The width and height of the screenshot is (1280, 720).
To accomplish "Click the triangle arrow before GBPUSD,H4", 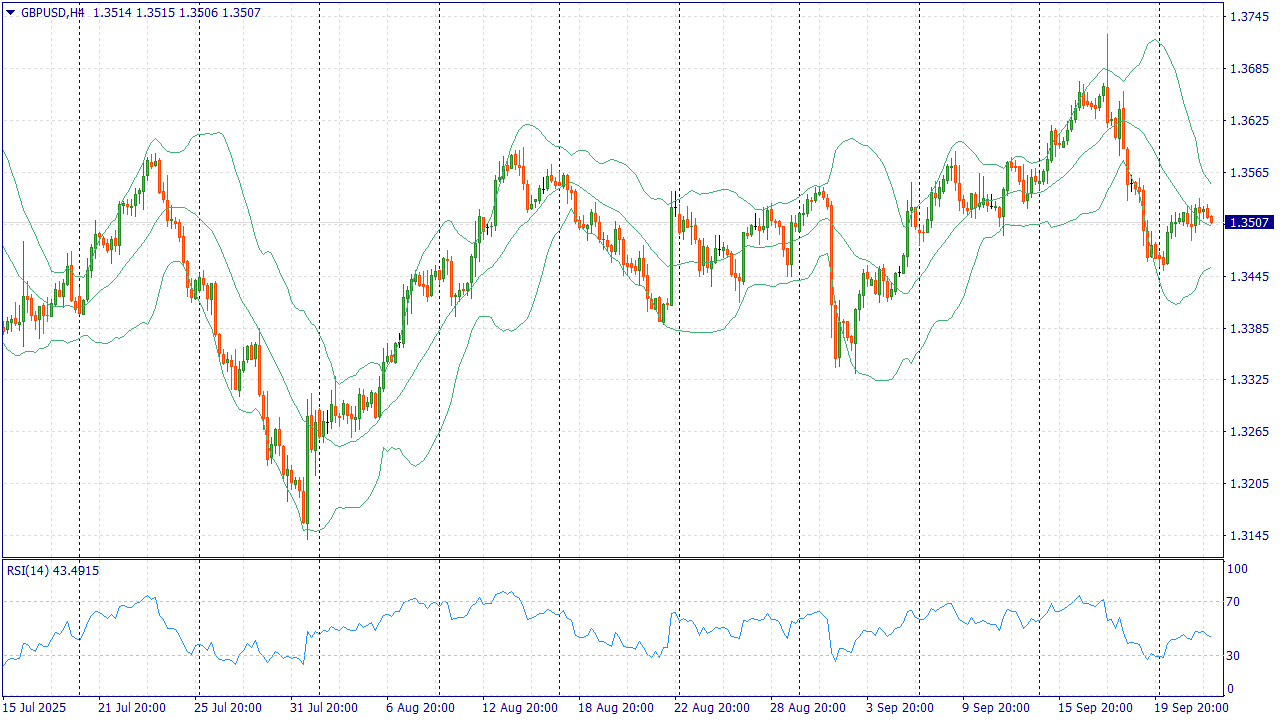I will tap(10, 13).
